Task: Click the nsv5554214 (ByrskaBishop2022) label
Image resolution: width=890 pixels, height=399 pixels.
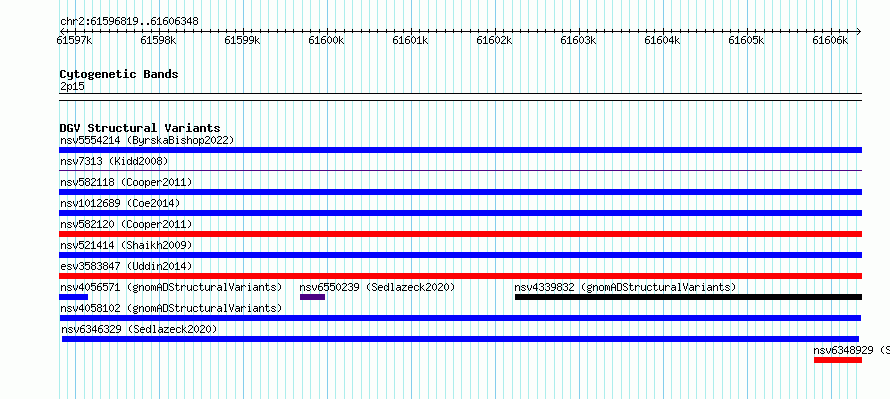Action: coord(146,140)
